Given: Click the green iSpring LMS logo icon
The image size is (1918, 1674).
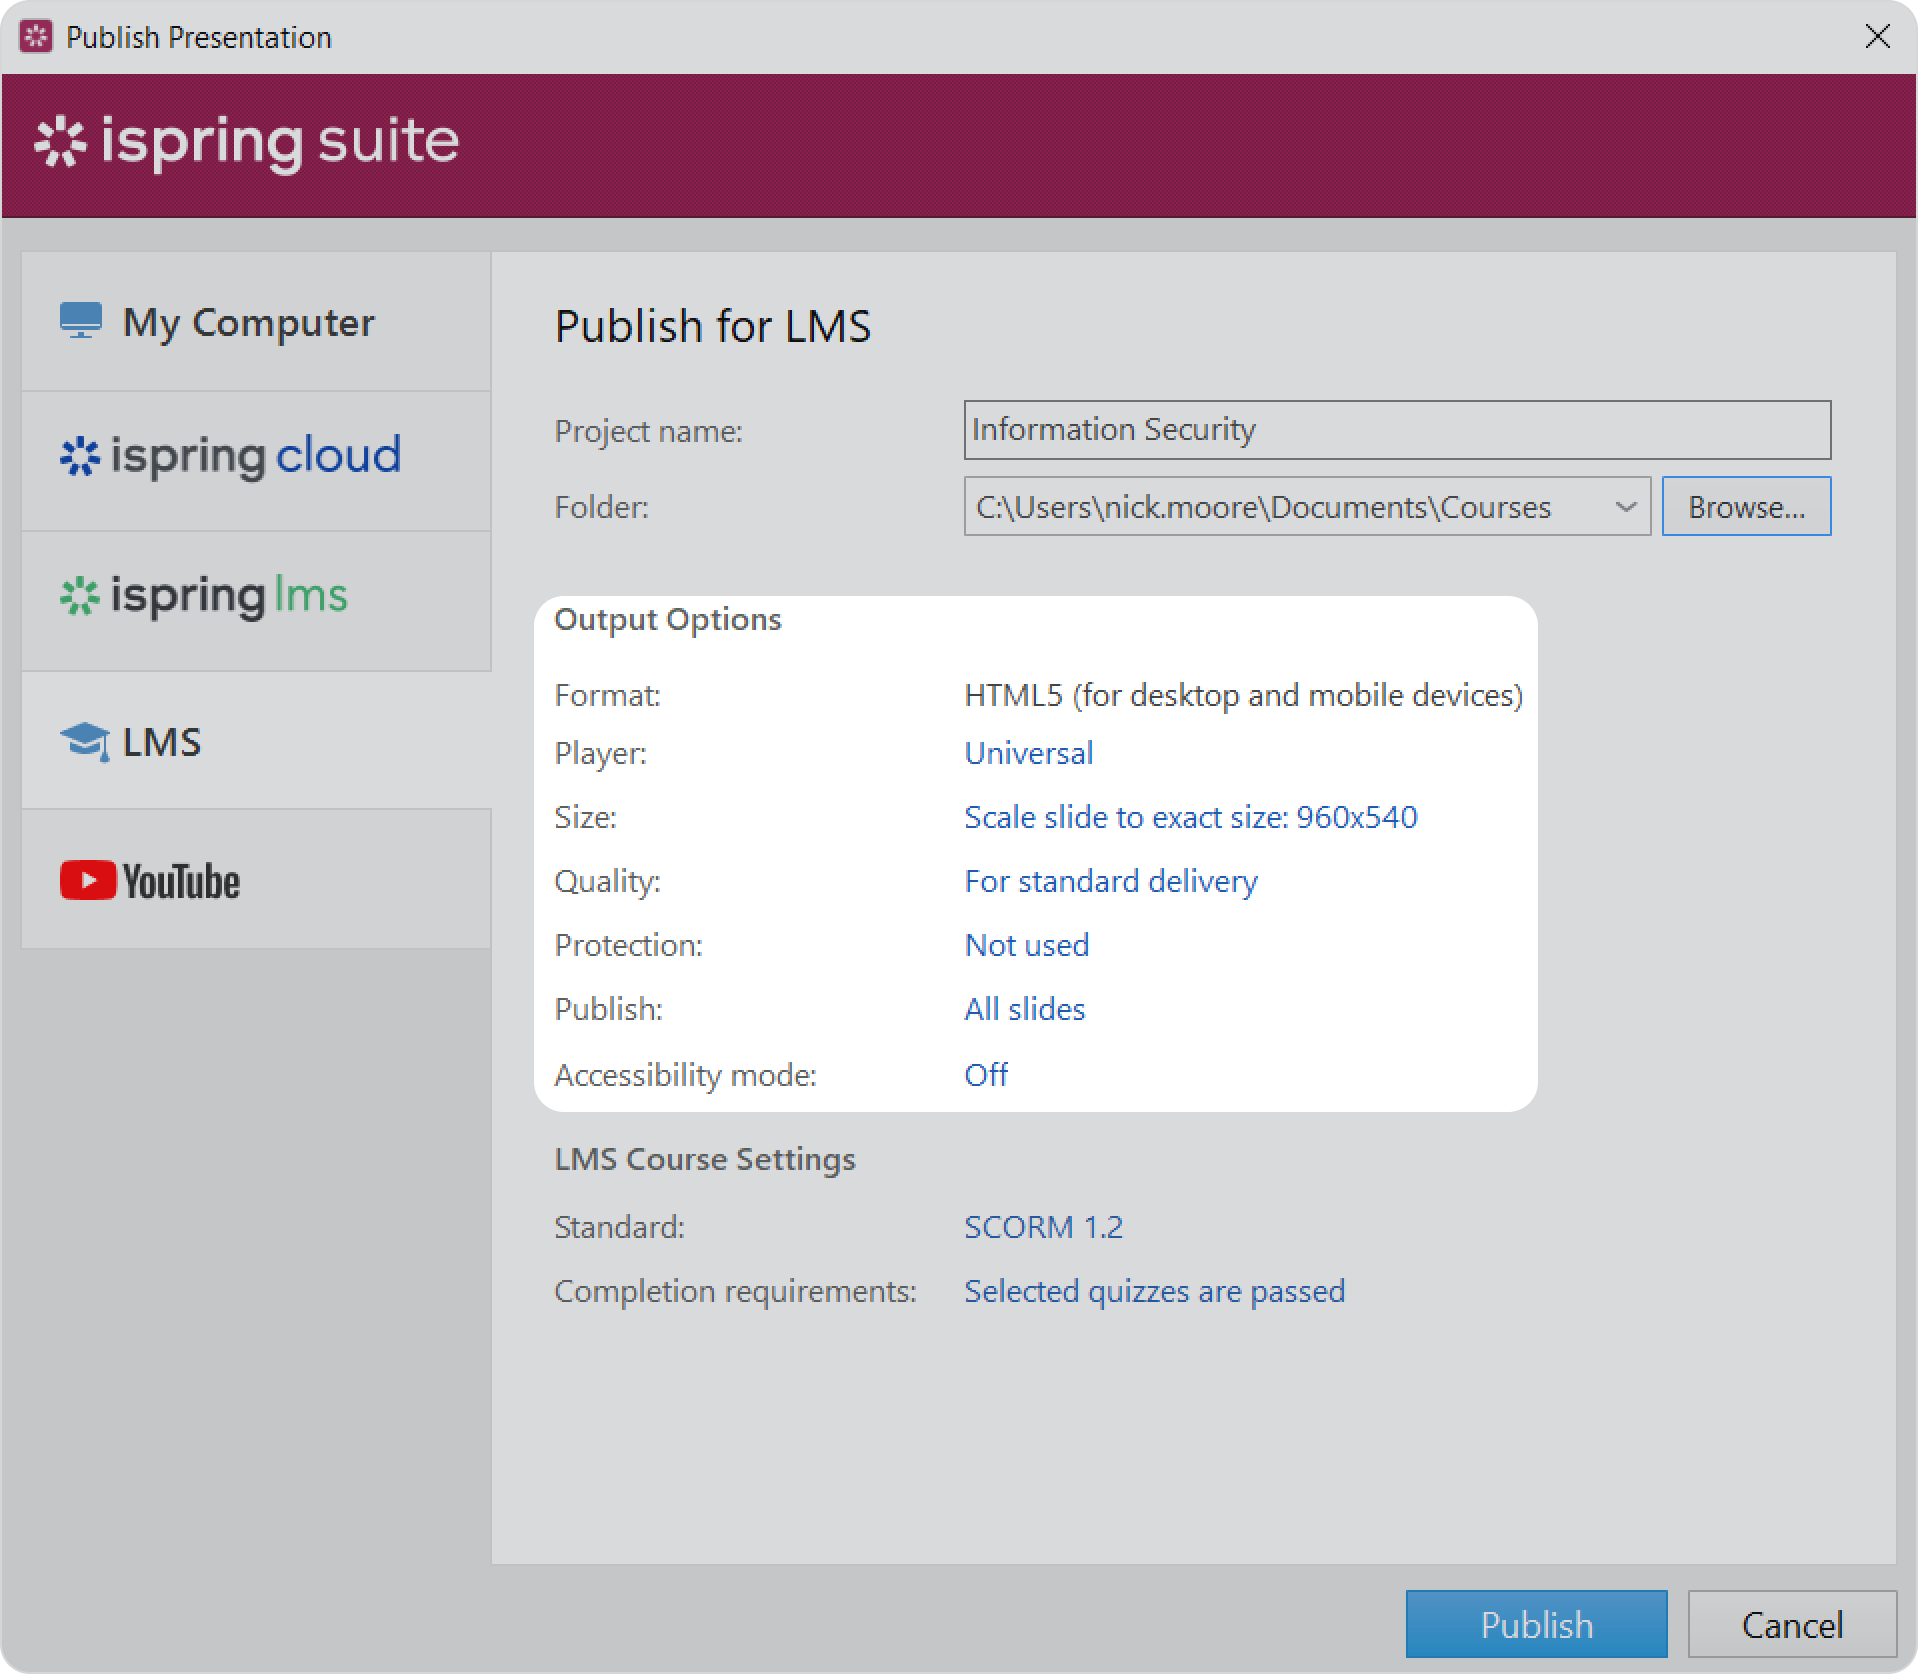Looking at the screenshot, I should coord(80,597).
